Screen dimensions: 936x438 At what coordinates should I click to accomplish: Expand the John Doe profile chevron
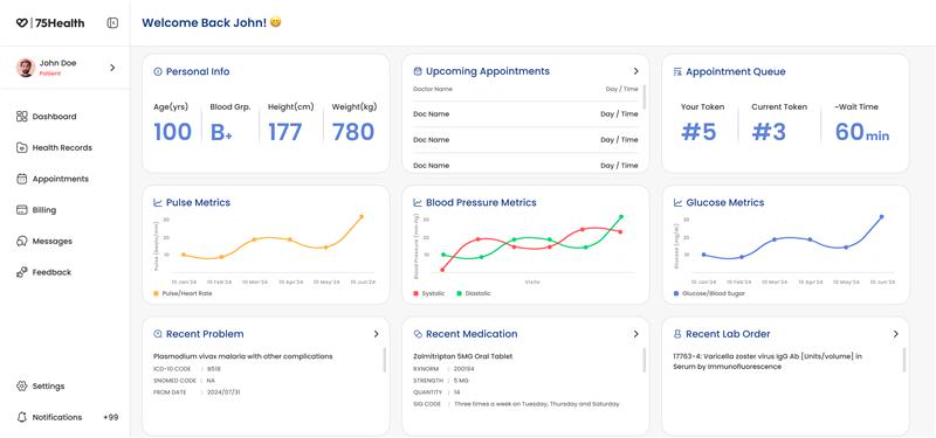tap(112, 67)
